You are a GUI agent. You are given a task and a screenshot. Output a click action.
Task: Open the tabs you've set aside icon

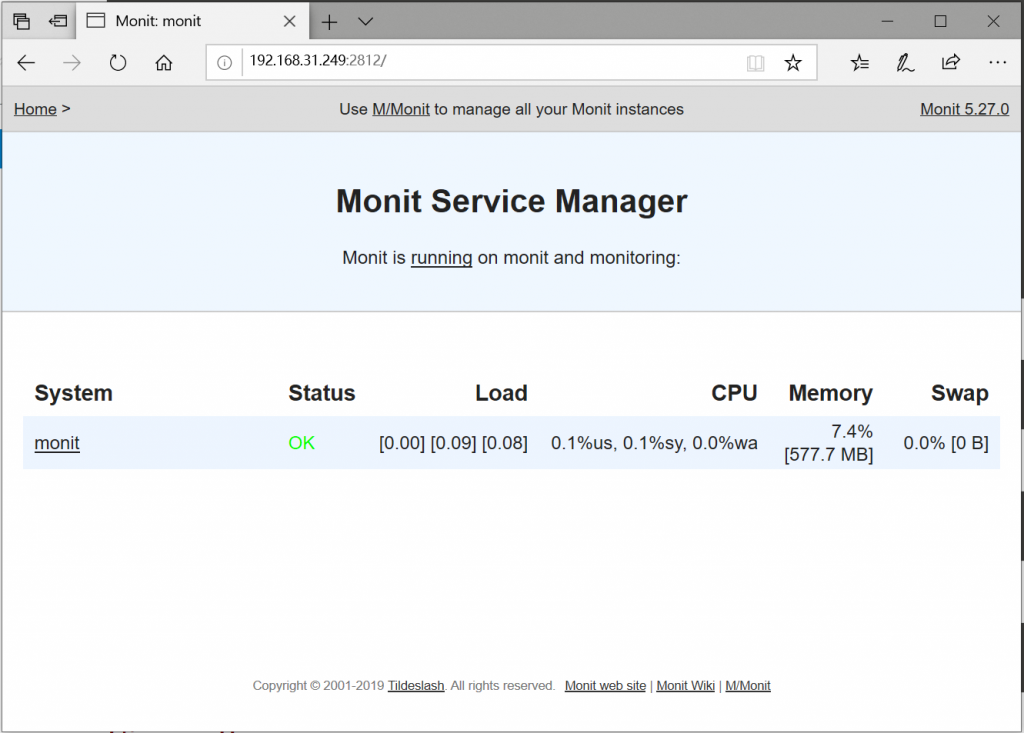point(21,21)
